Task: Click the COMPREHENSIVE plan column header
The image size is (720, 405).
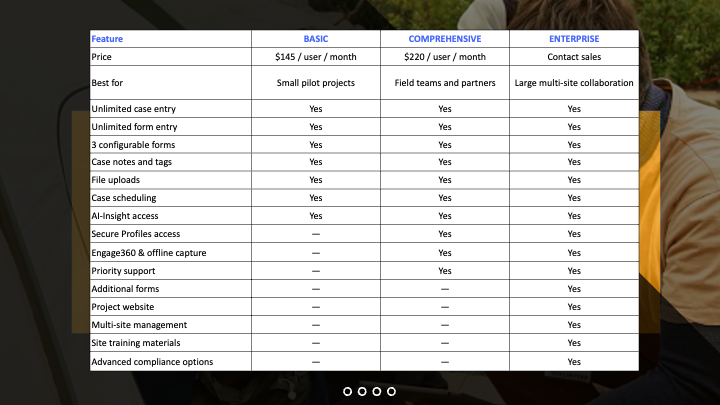Action: (x=445, y=39)
